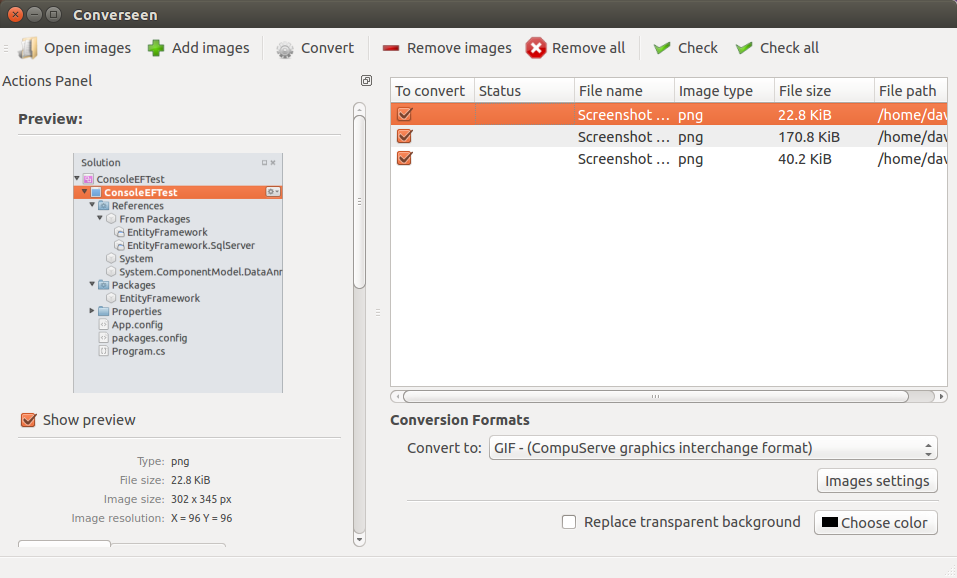Image resolution: width=957 pixels, height=578 pixels.
Task: Click the Convert gear icon
Action: pos(284,49)
